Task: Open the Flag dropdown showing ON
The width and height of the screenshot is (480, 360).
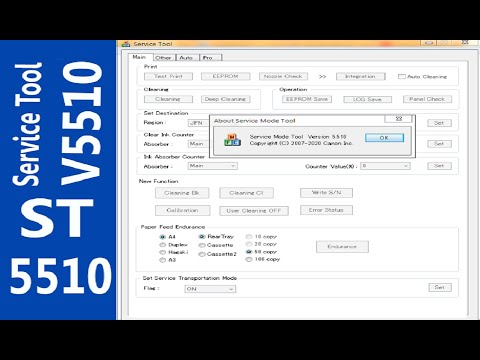Action: click(x=210, y=289)
